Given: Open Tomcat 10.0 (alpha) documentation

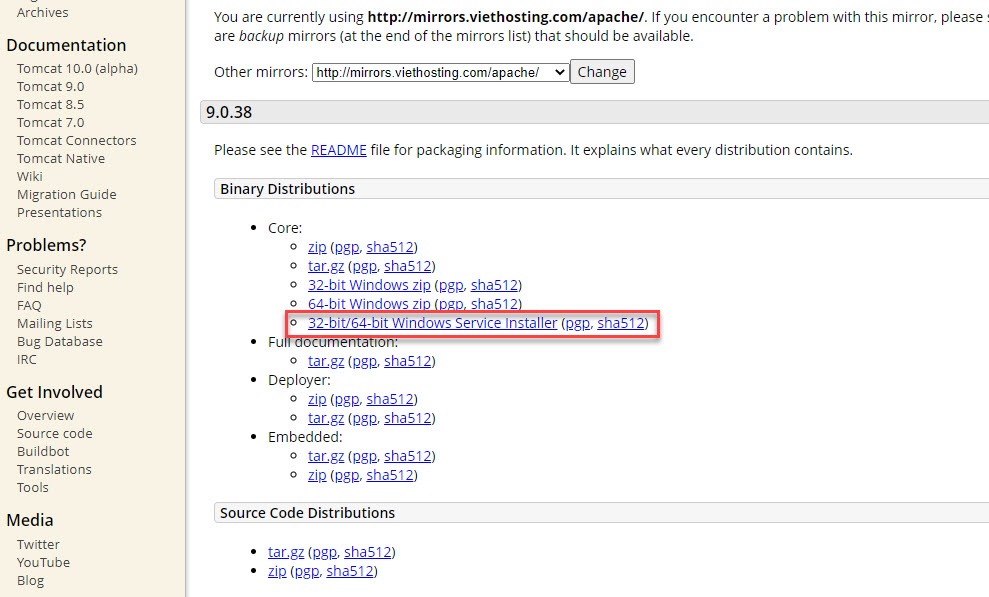Looking at the screenshot, I should [x=77, y=68].
